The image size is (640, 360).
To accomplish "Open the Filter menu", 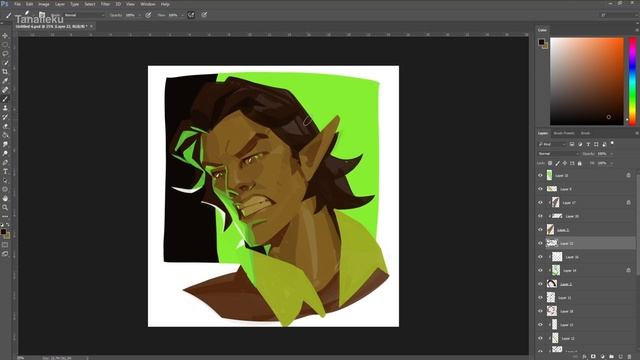I will (x=105, y=4).
